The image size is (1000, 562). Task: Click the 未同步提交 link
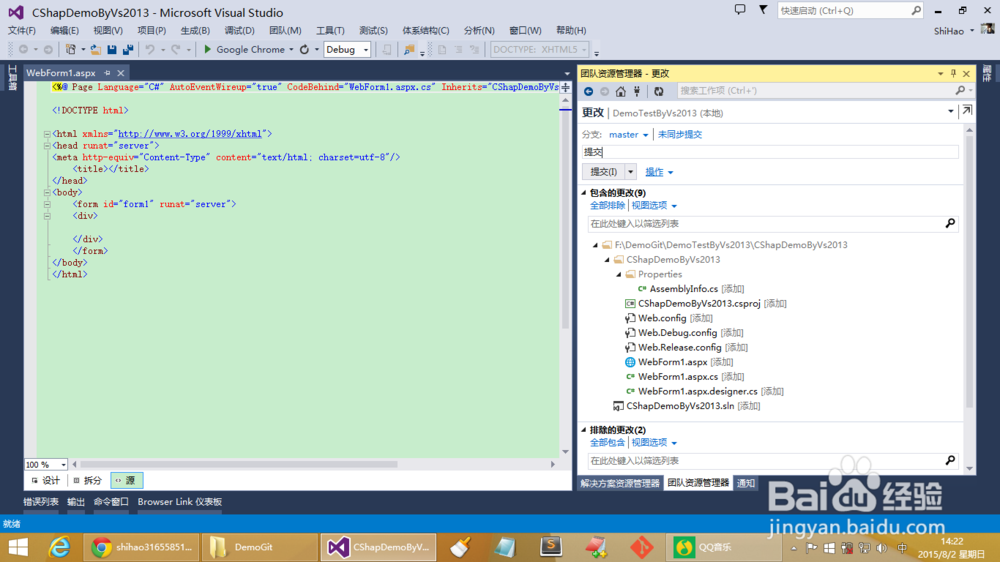(680, 135)
